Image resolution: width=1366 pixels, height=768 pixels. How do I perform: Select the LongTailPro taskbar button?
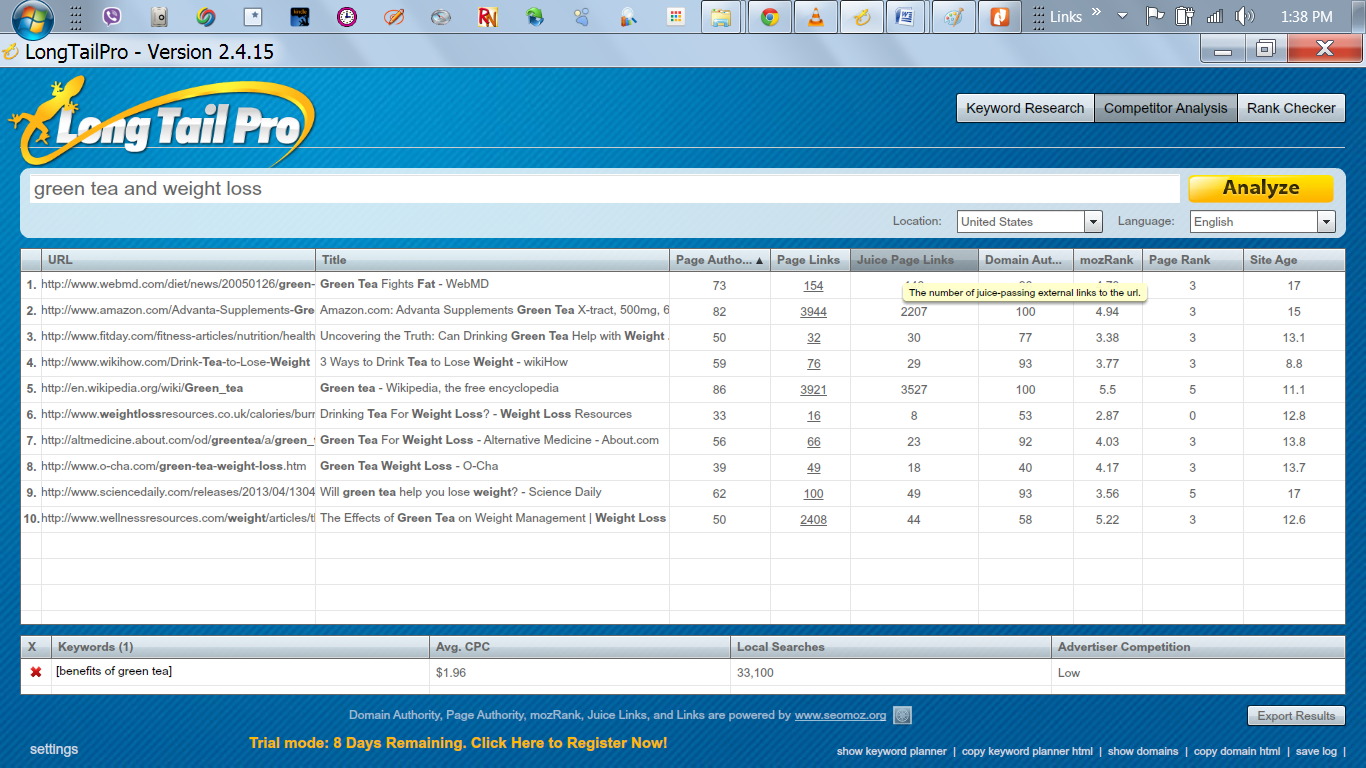coord(861,17)
